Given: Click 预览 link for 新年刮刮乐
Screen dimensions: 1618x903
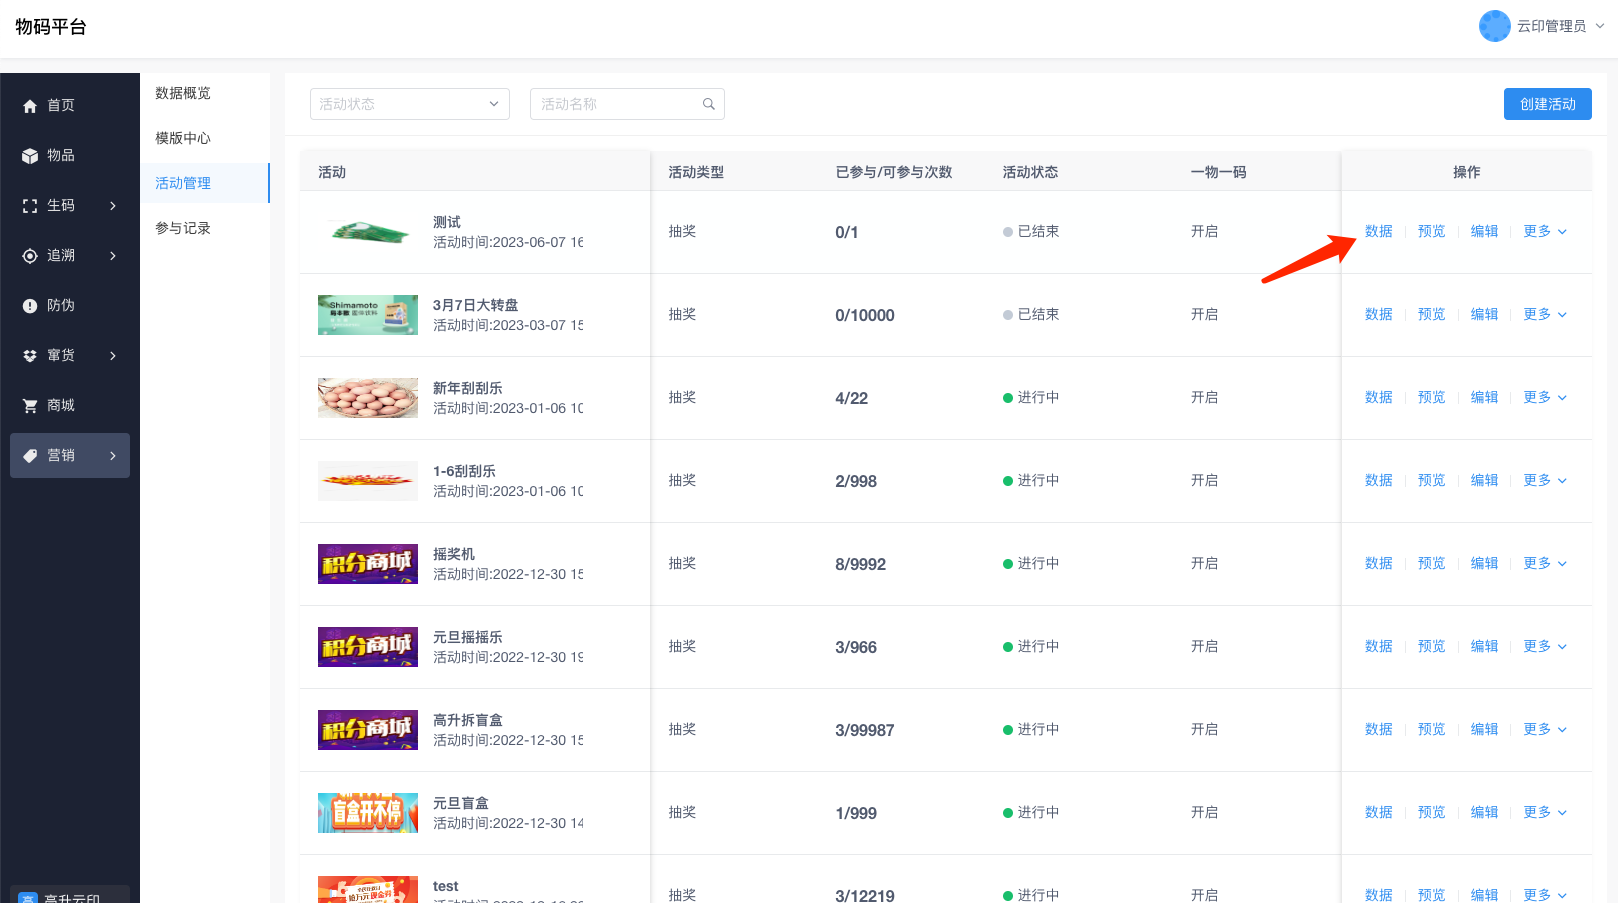Looking at the screenshot, I should pyautogui.click(x=1432, y=397).
